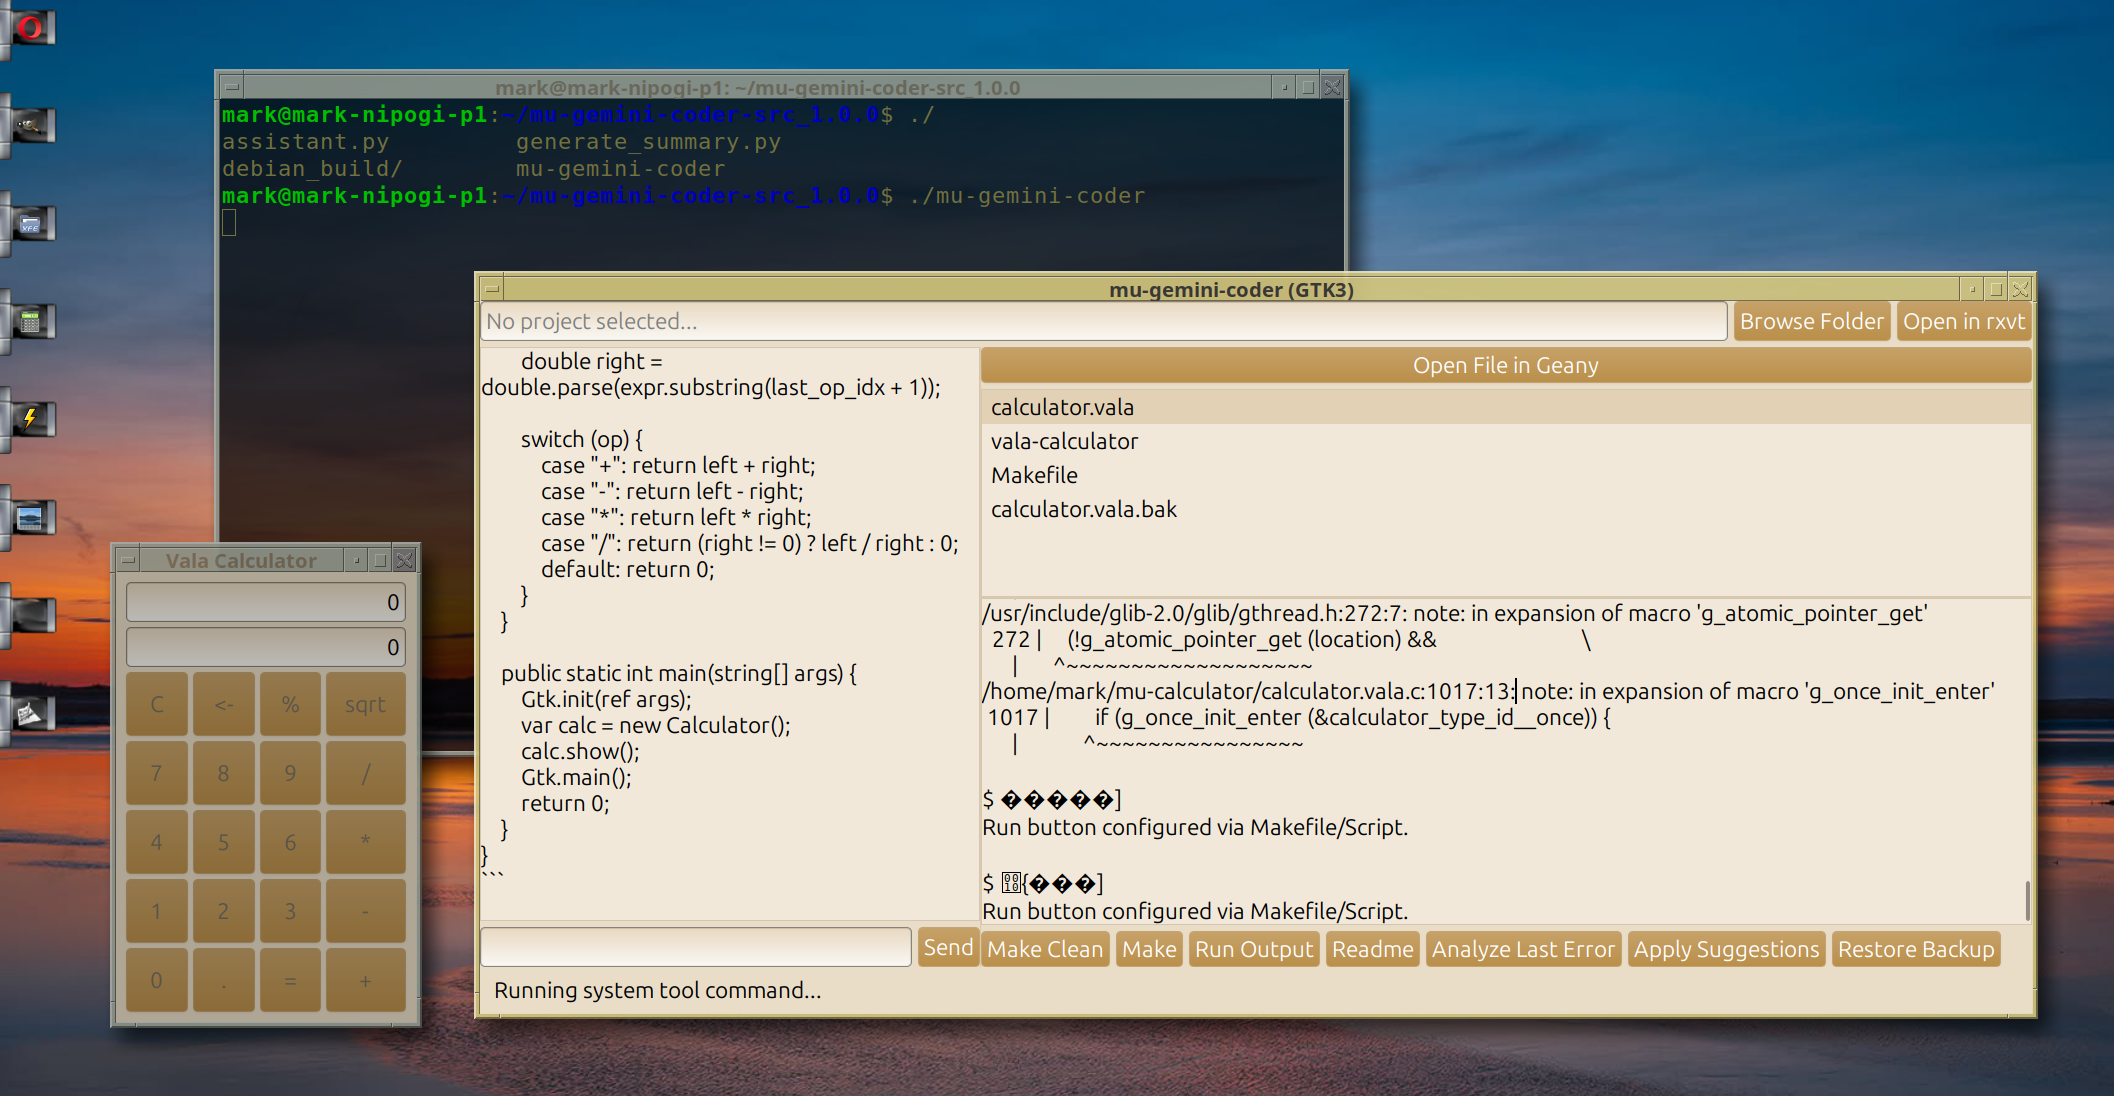Click the Make button

point(1149,949)
